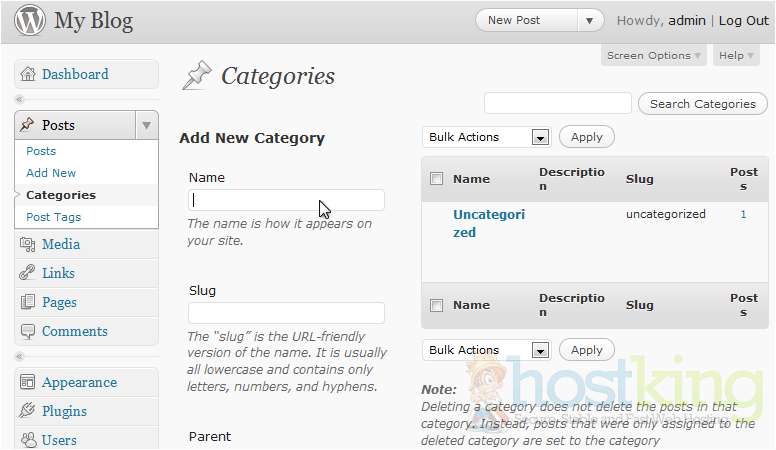Click into the Slug text field
The width and height of the screenshot is (776, 450).
pyautogui.click(x=286, y=313)
